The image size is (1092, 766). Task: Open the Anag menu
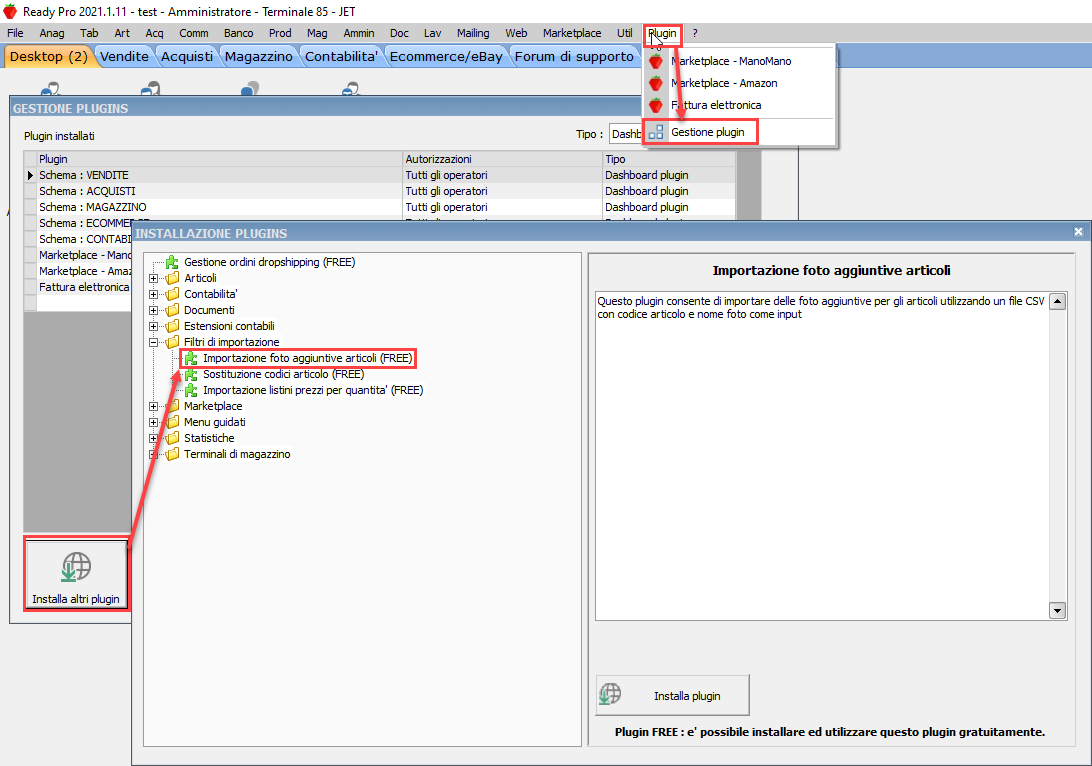pyautogui.click(x=52, y=33)
